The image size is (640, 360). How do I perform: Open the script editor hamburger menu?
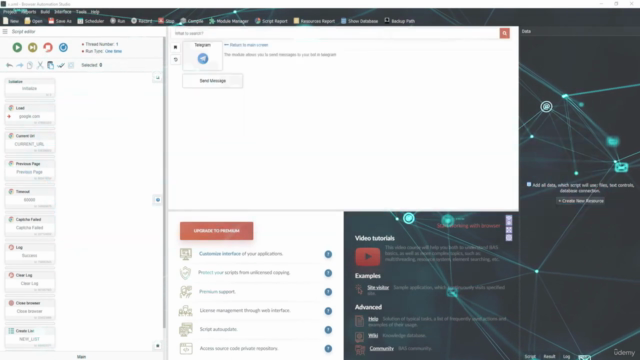(5, 31)
